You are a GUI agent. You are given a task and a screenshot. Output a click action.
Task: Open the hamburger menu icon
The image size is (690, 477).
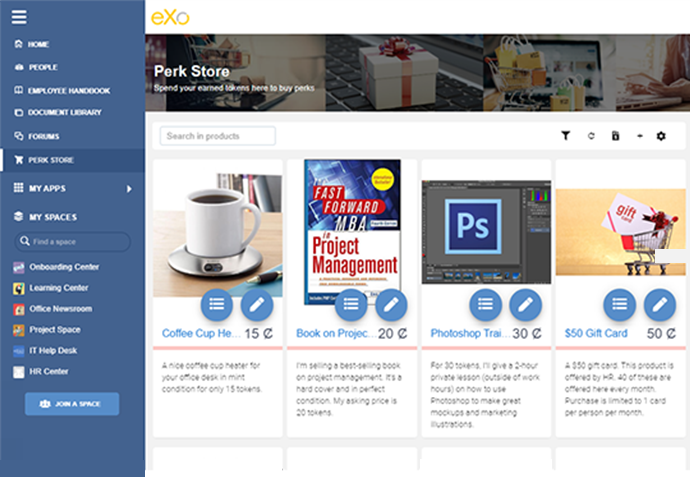pos(19,17)
